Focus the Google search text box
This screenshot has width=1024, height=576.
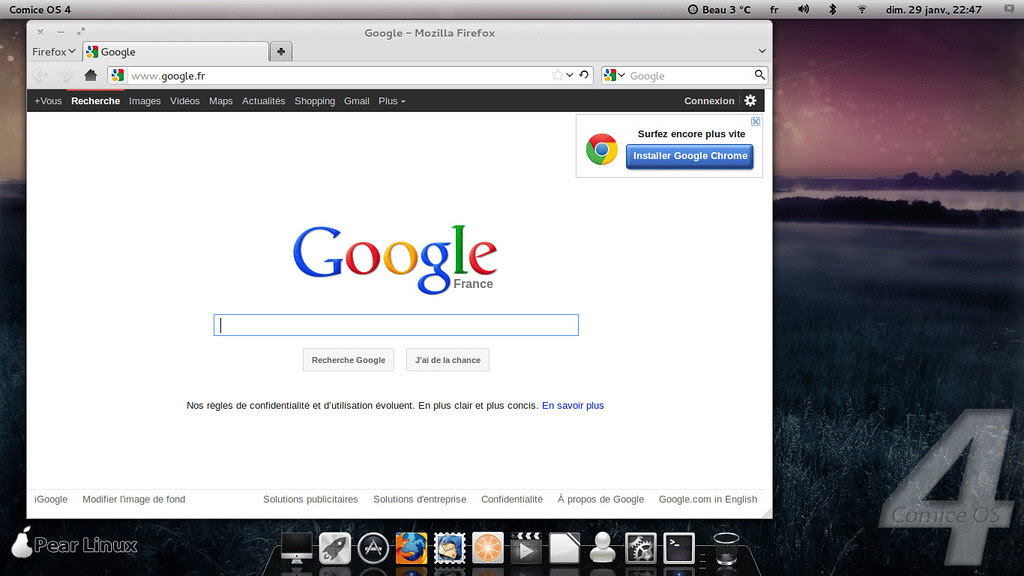coord(396,325)
